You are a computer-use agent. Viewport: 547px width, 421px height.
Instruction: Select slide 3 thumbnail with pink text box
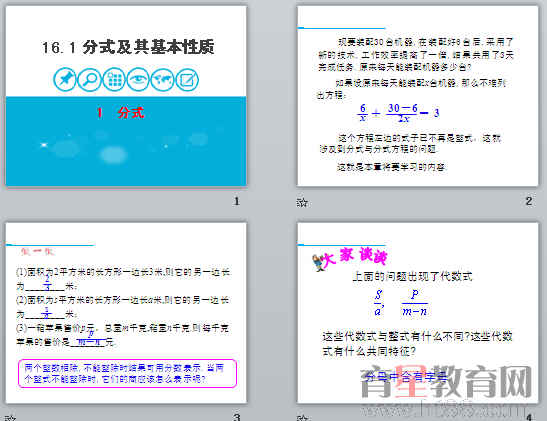(126, 313)
